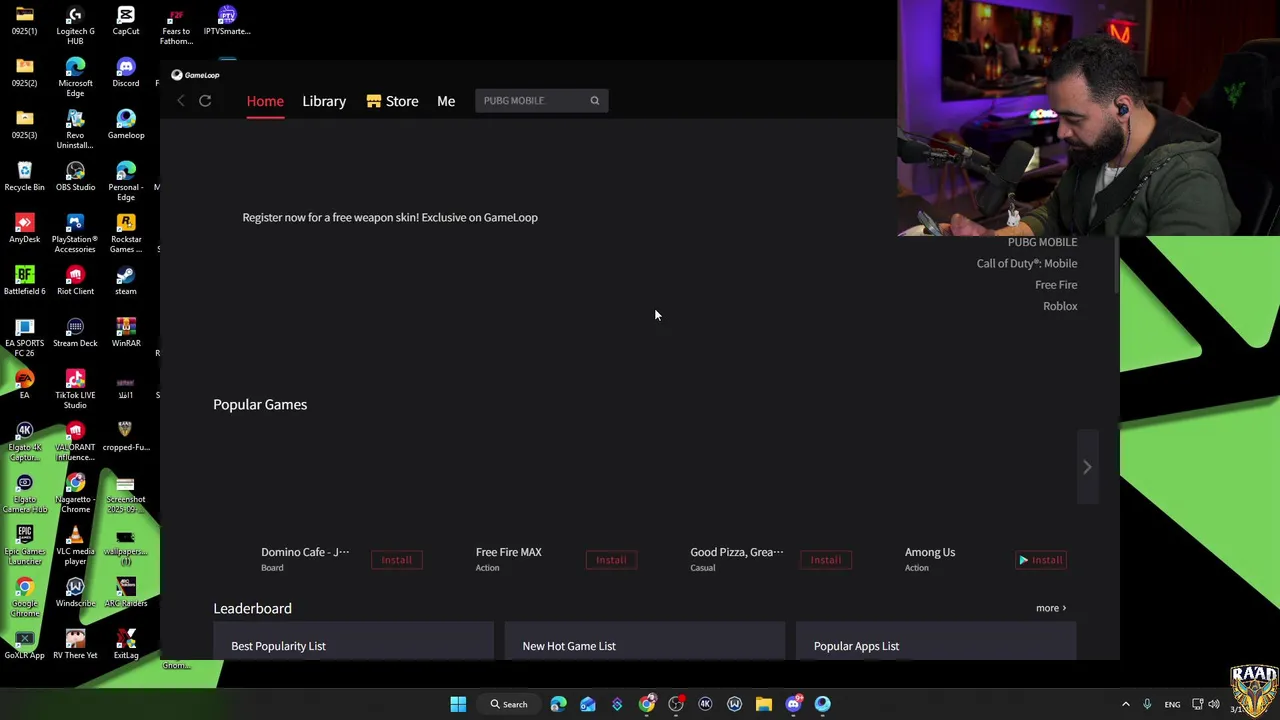1280x720 pixels.
Task: Open Recycle Bin on desktop
Action: (x=25, y=177)
